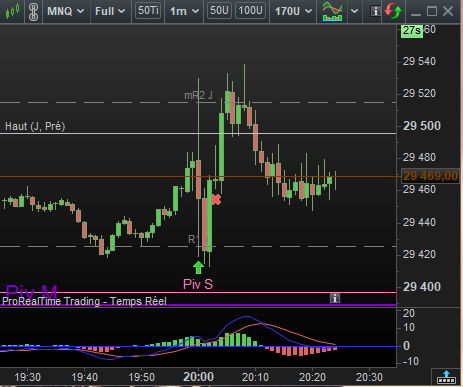This screenshot has height=387, width=463.
Task: Click the toolbar info icon
Action: (375, 11)
